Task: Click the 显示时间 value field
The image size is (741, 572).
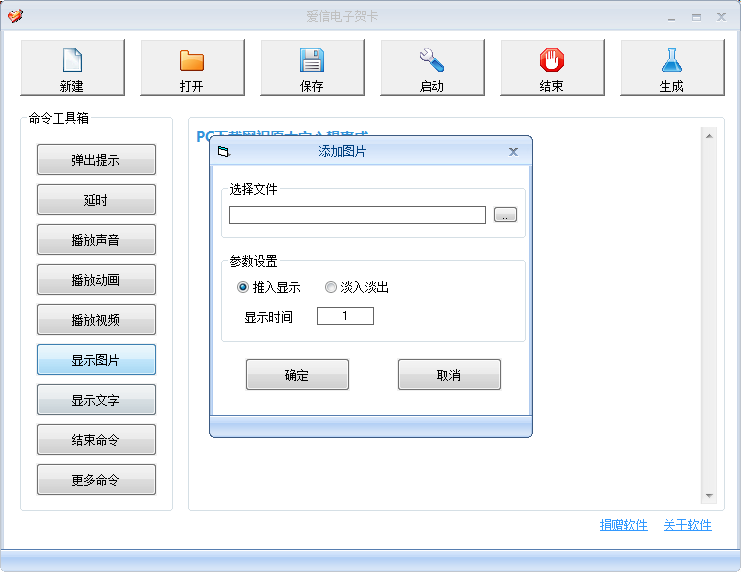Action: pyautogui.click(x=345, y=316)
